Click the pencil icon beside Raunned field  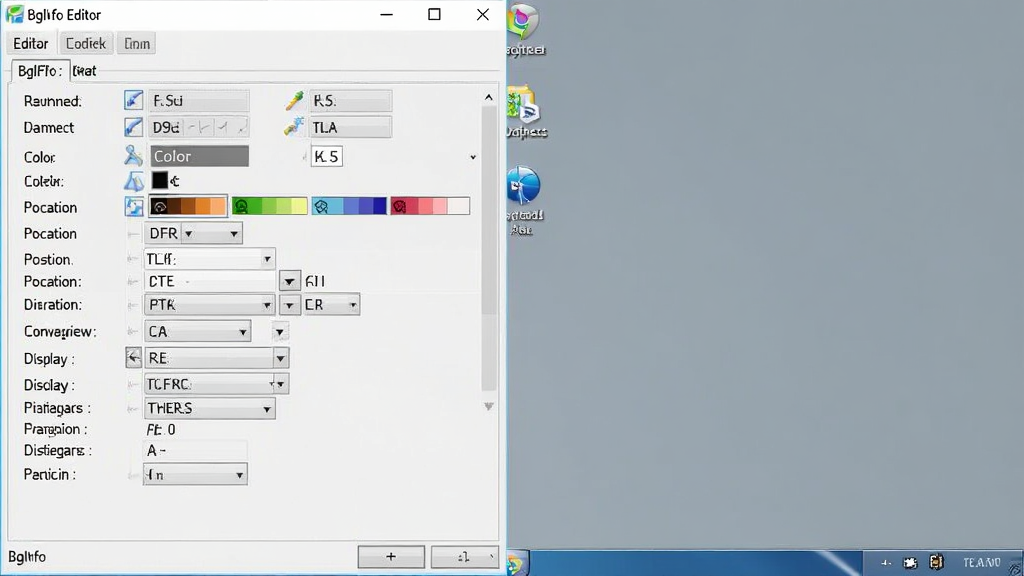pyautogui.click(x=133, y=101)
